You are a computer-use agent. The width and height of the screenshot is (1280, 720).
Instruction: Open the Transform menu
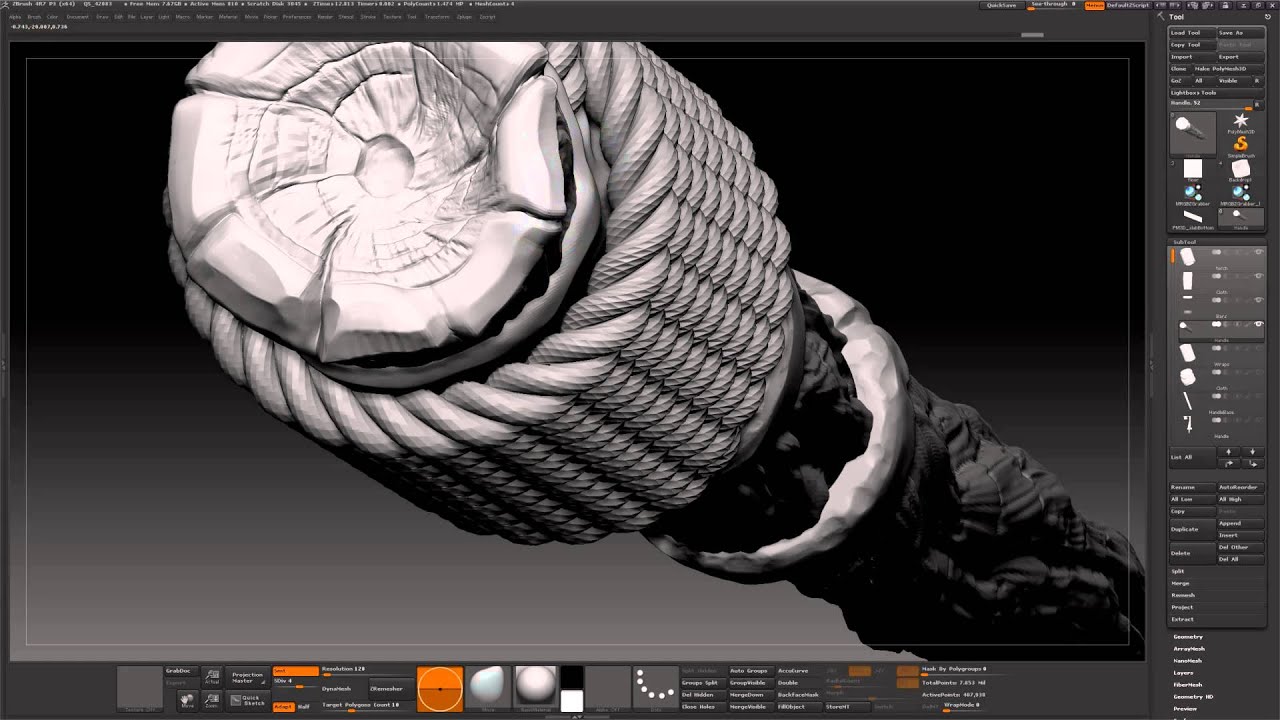(437, 17)
